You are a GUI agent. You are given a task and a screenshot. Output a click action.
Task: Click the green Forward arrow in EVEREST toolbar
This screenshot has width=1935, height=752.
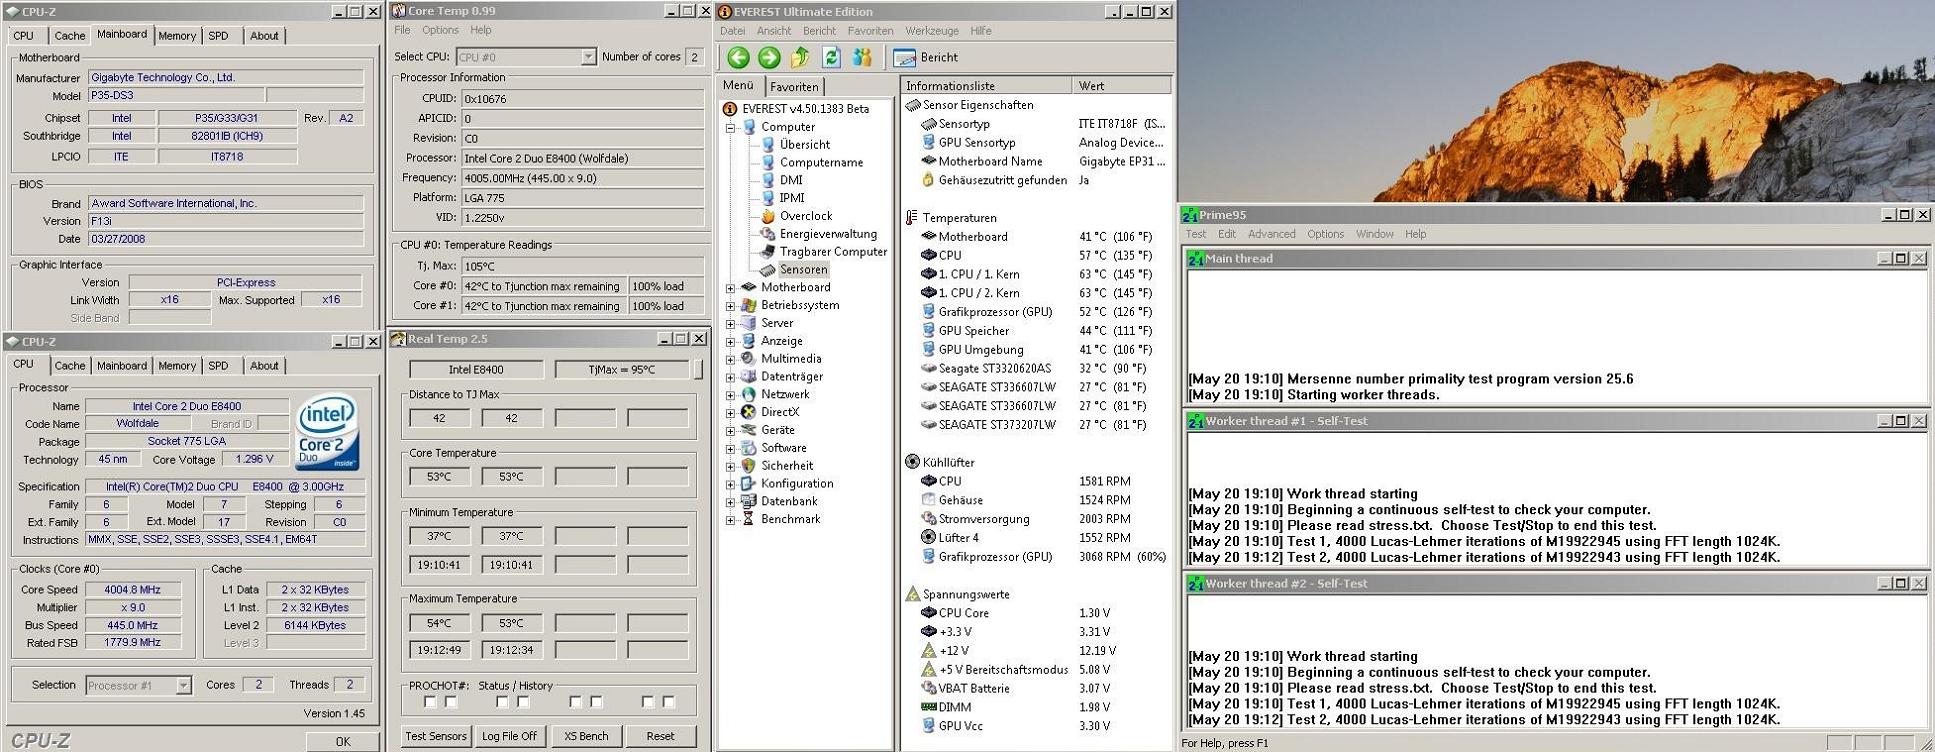[x=769, y=58]
